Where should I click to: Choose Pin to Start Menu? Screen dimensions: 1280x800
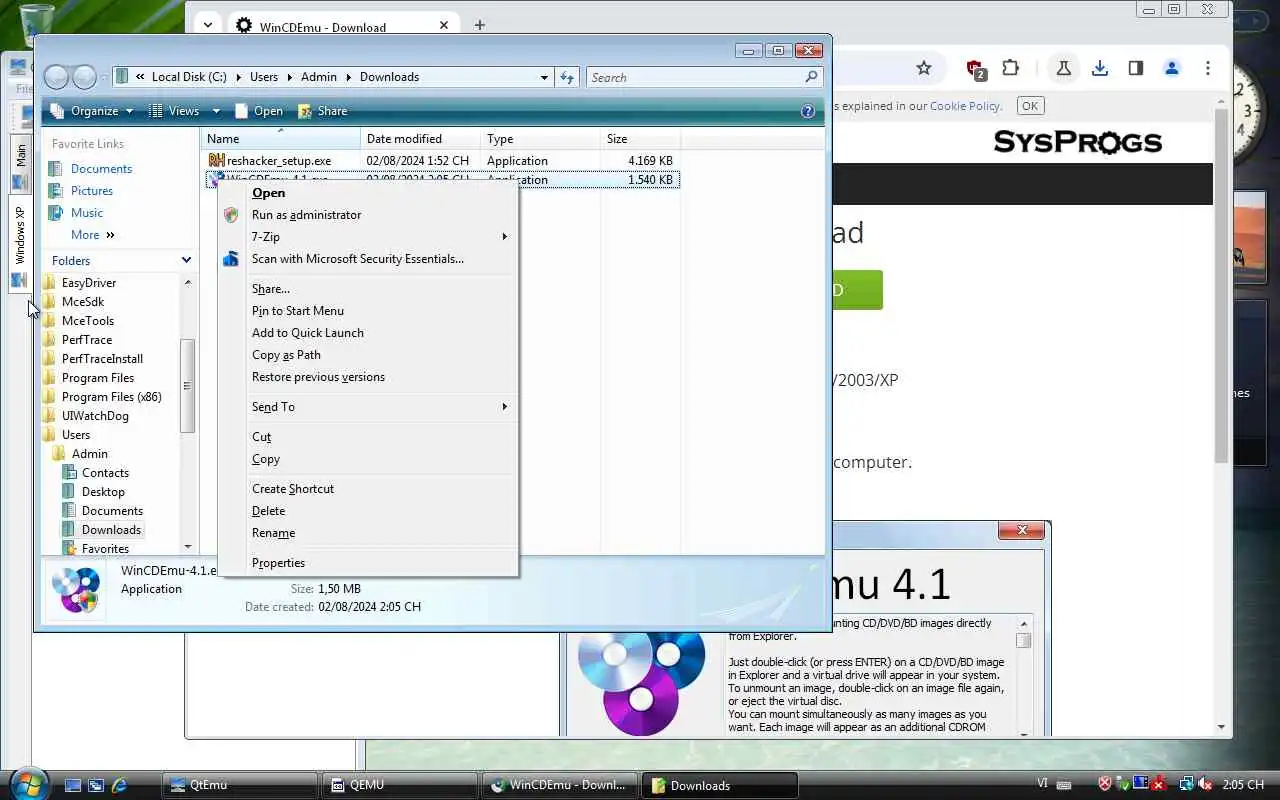(x=368, y=311)
